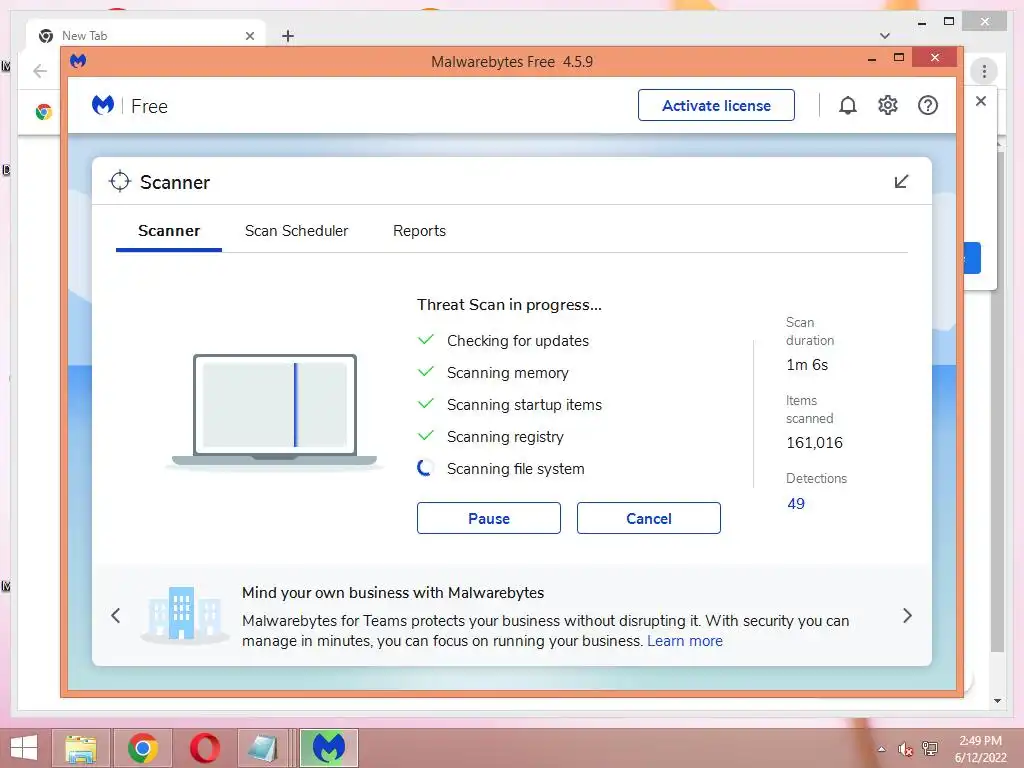1024x768 pixels.
Task: Show the next promo with right chevron
Action: 907,615
